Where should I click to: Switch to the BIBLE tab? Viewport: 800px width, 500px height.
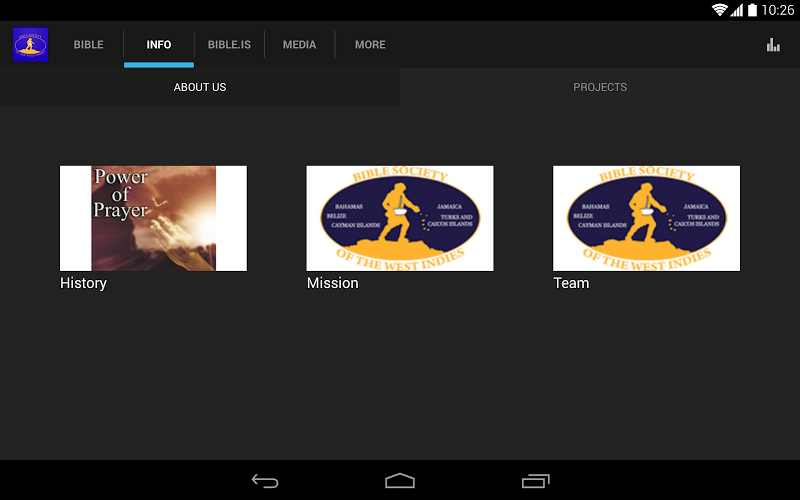(88, 44)
